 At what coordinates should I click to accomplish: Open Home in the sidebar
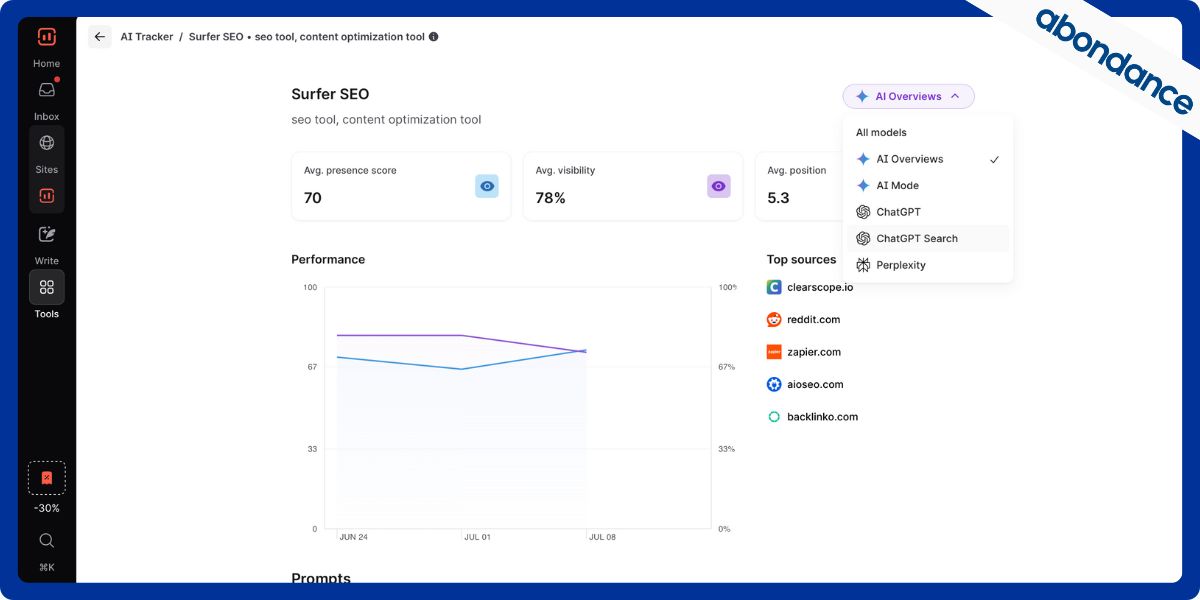[46, 64]
